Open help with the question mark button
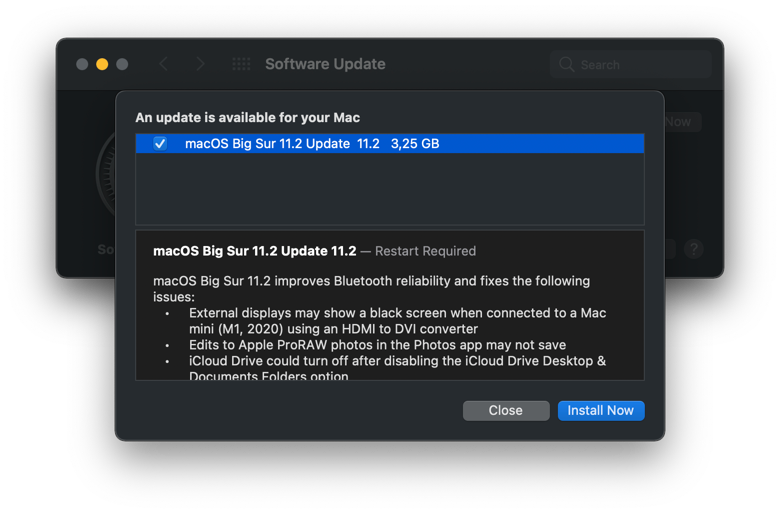 (x=694, y=249)
